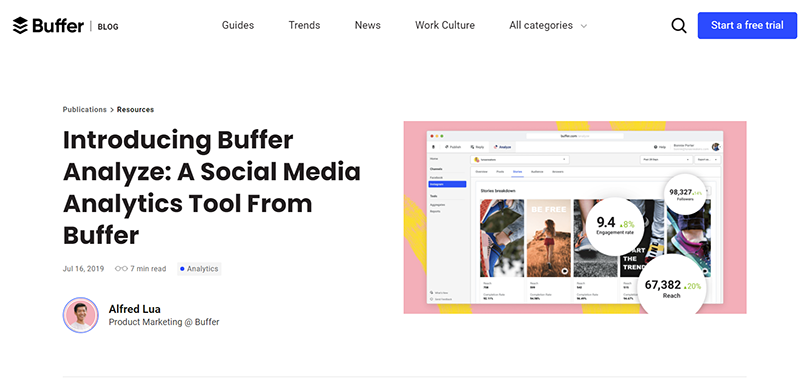Click the BLOG label beside the logo

tap(108, 27)
